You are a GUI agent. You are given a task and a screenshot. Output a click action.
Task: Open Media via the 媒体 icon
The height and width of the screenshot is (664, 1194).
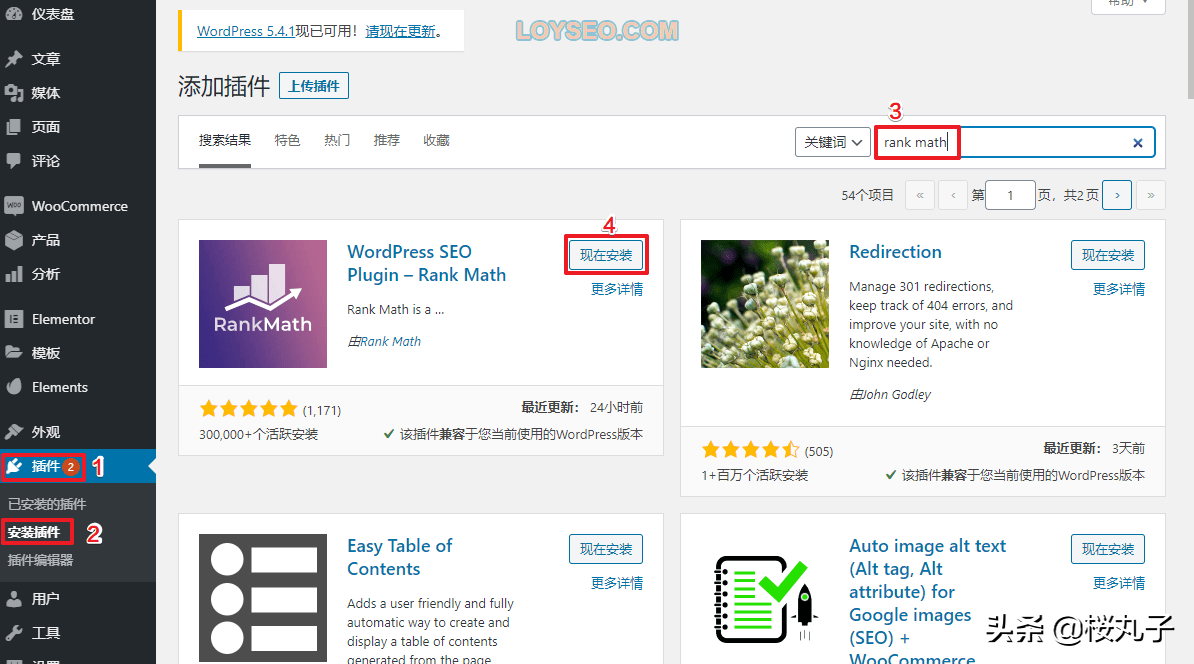pyautogui.click(x=14, y=93)
